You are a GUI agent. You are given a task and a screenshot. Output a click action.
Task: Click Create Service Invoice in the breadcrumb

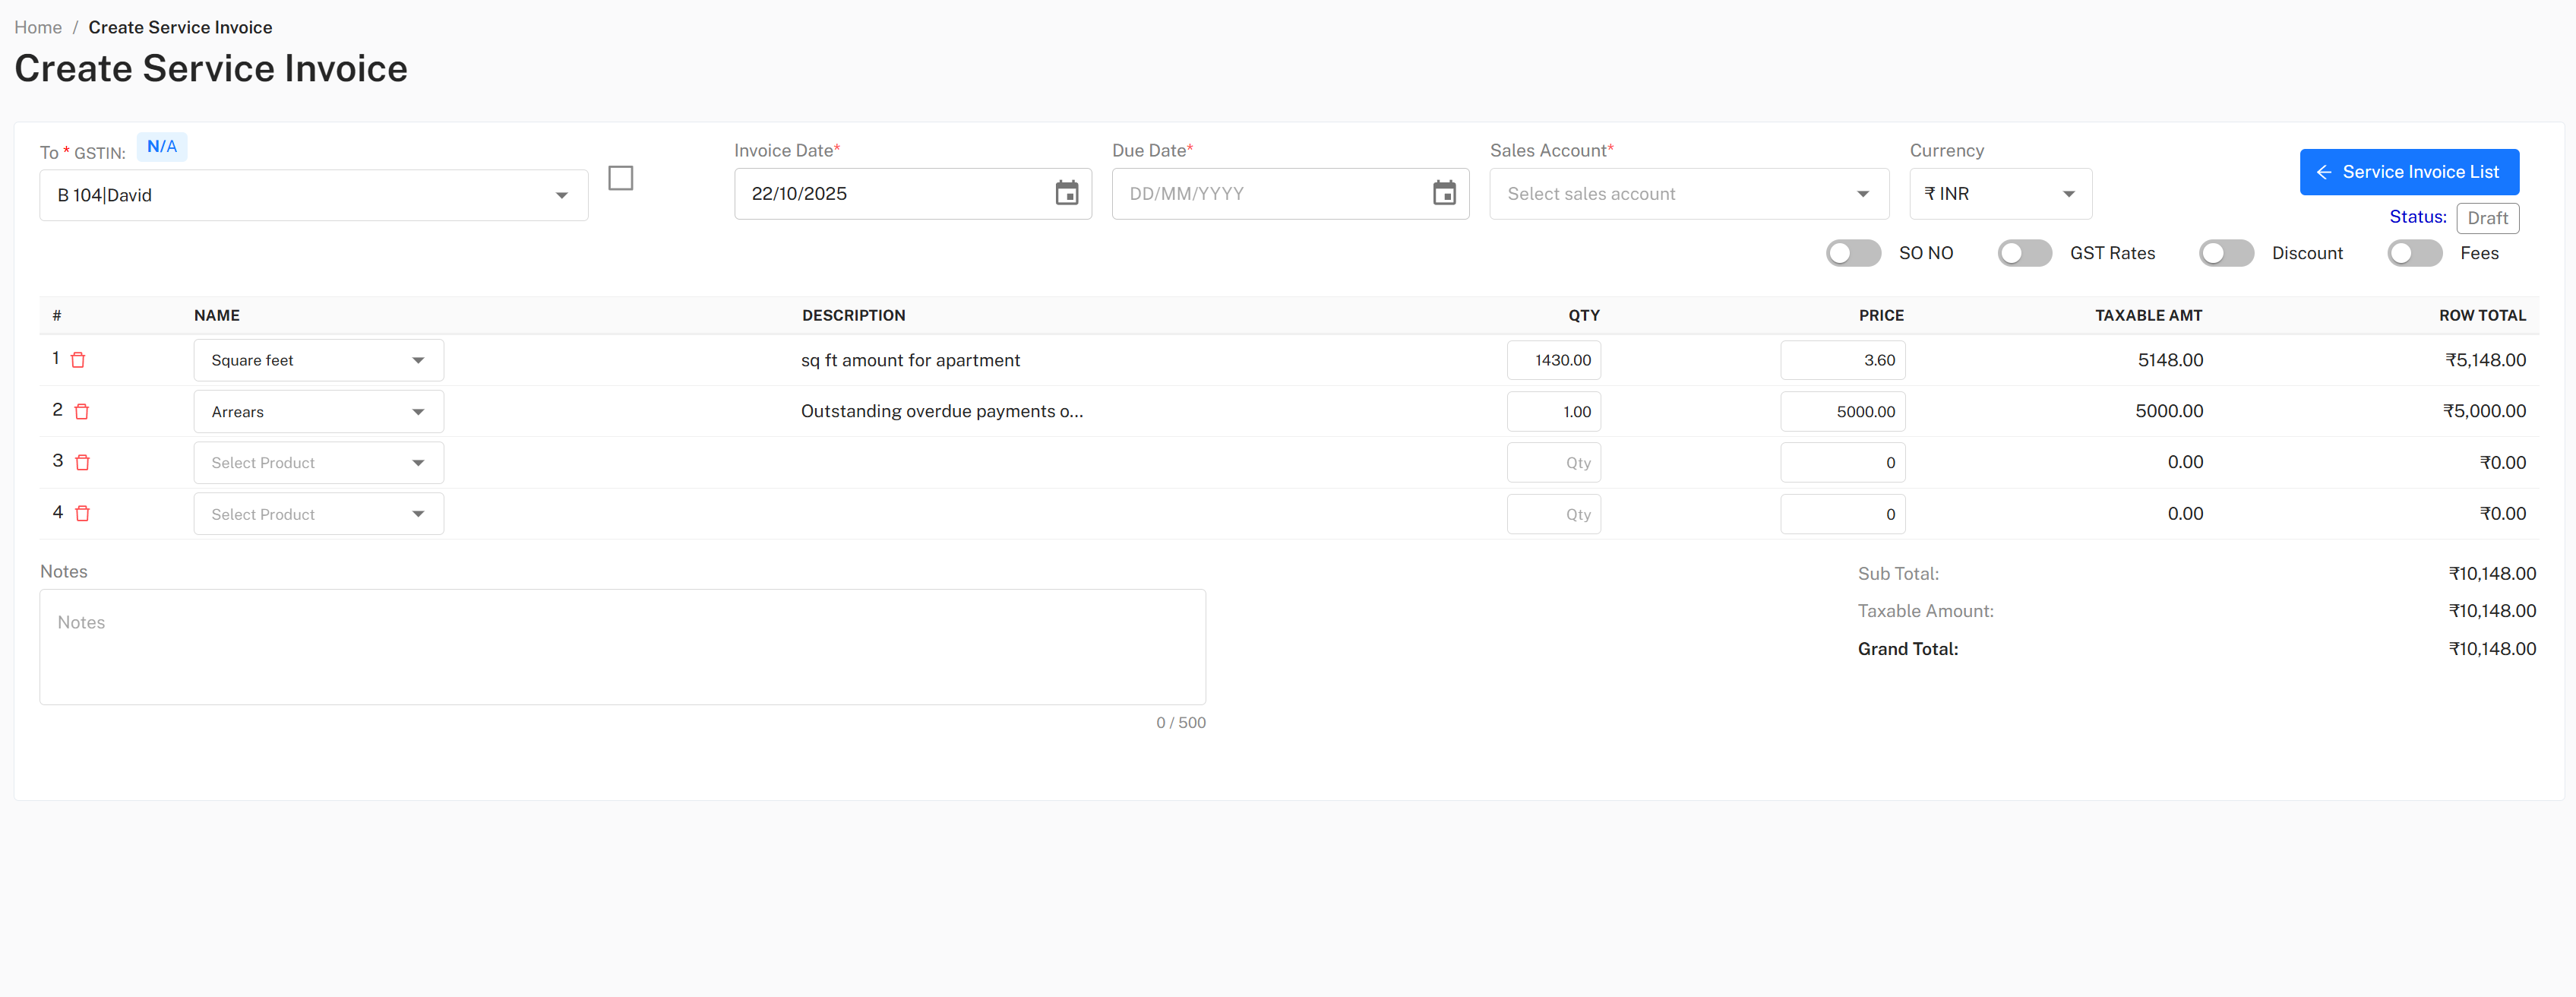180,27
